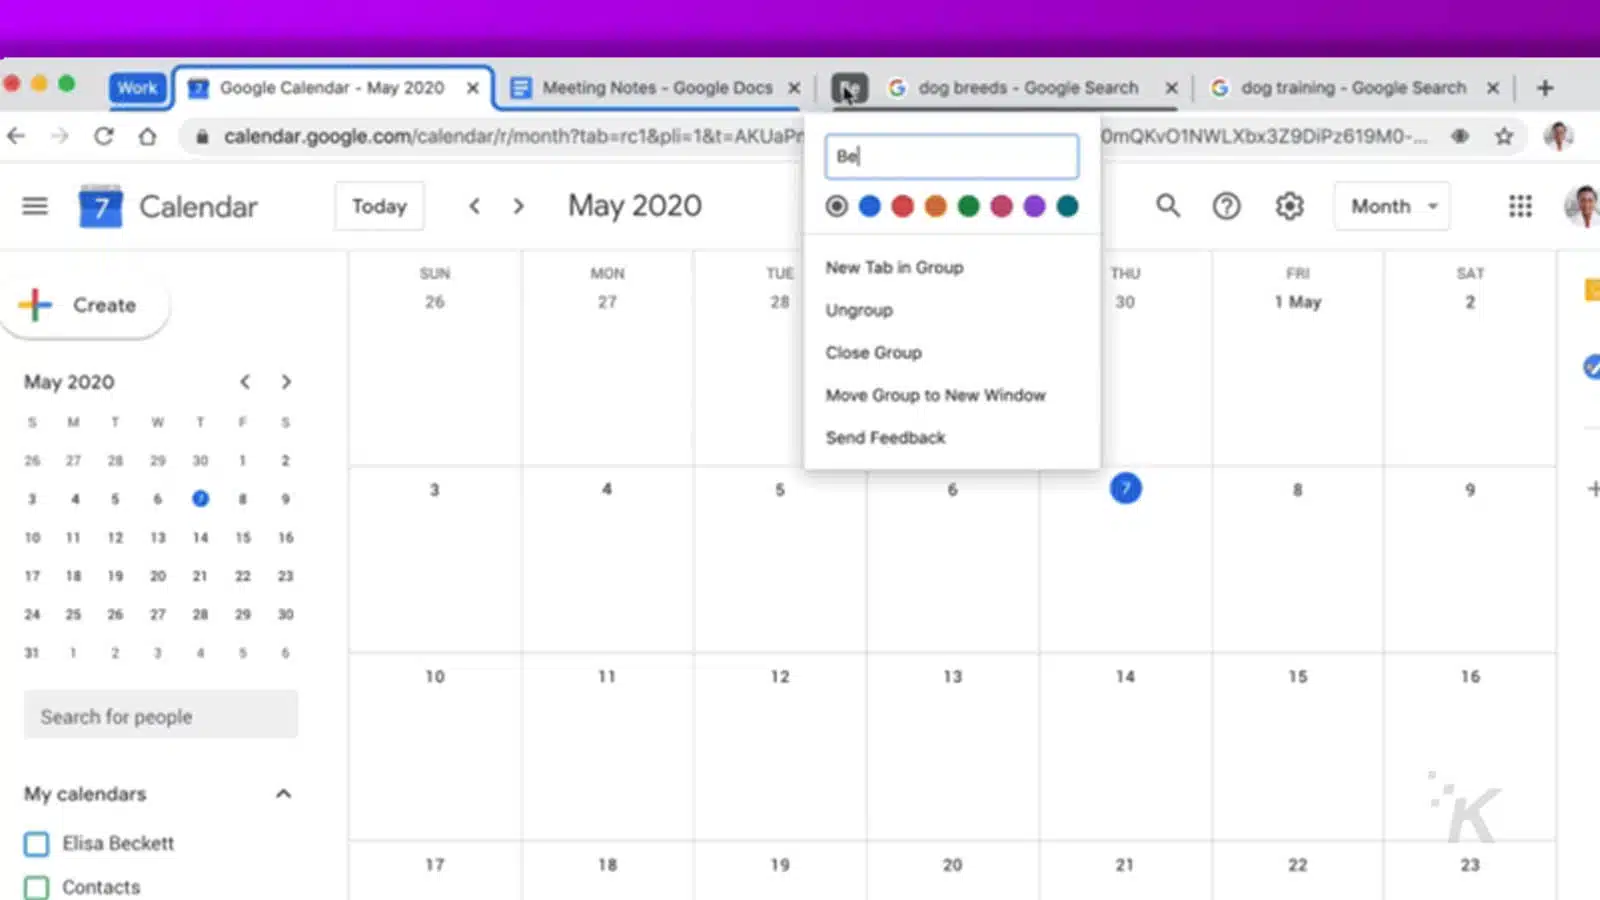Pick the green tab group color swatch
1600x900 pixels.
click(x=968, y=206)
